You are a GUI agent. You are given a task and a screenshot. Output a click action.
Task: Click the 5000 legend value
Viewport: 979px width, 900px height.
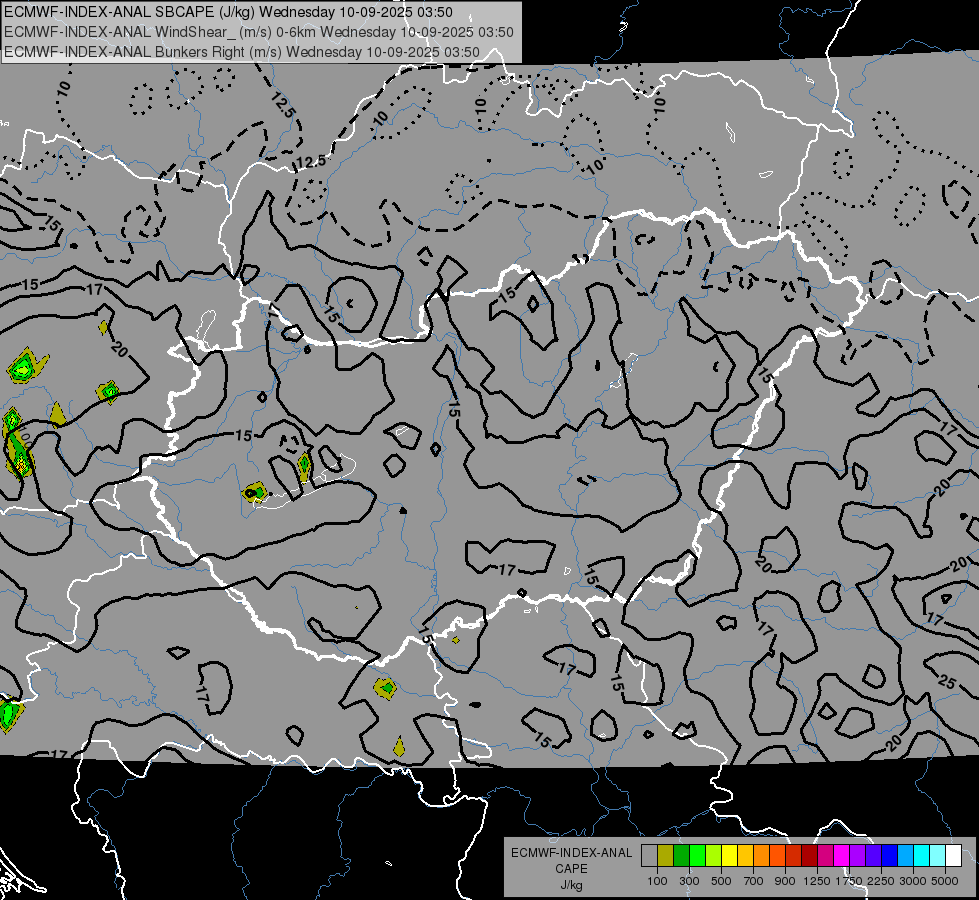click(x=945, y=881)
